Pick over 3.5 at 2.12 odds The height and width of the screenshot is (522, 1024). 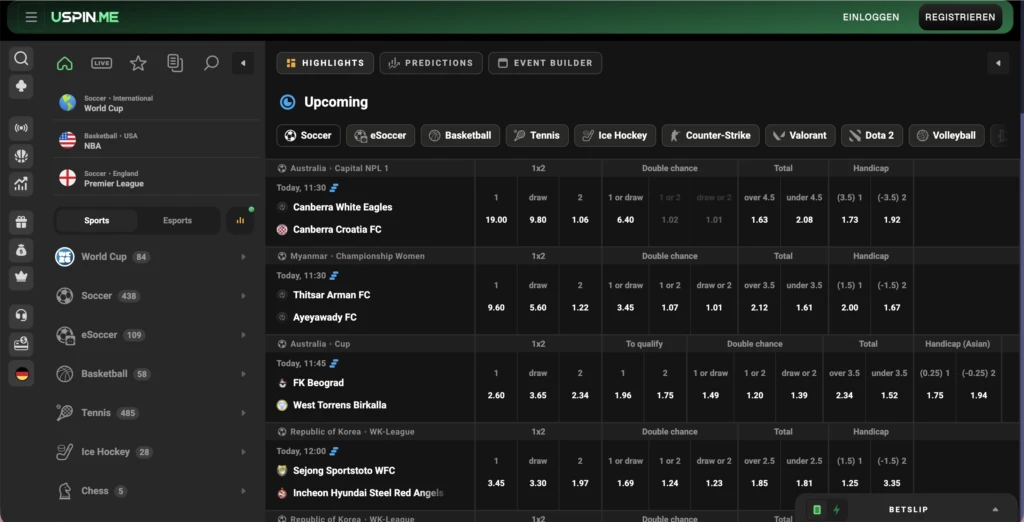point(760,297)
